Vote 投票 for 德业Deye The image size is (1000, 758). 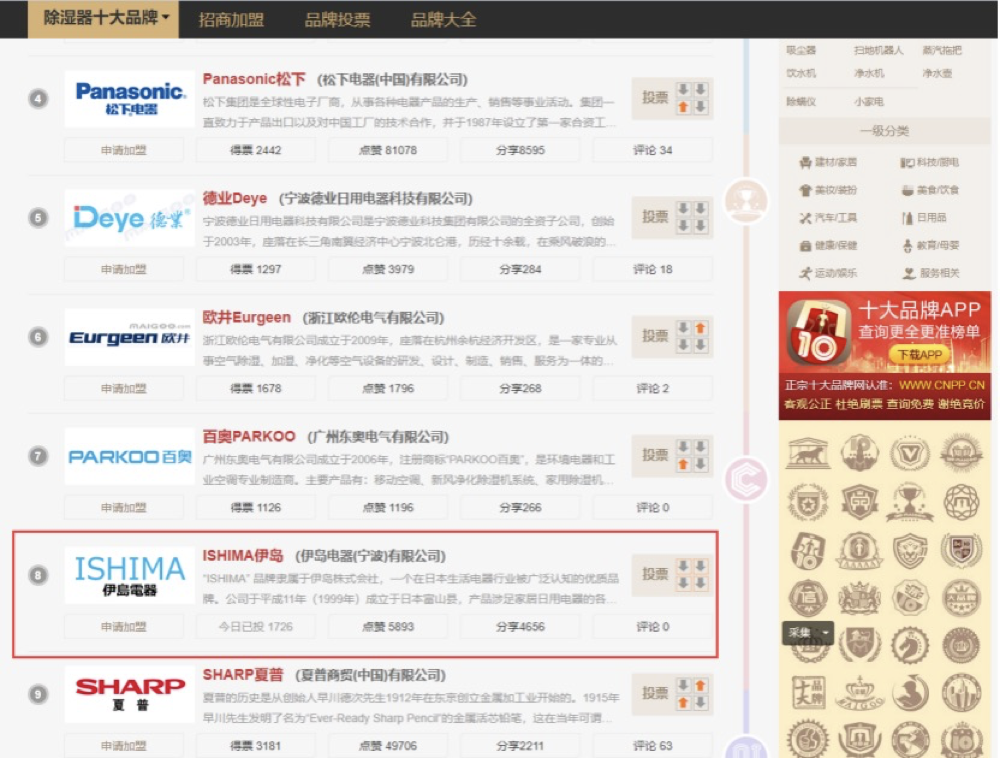(654, 217)
